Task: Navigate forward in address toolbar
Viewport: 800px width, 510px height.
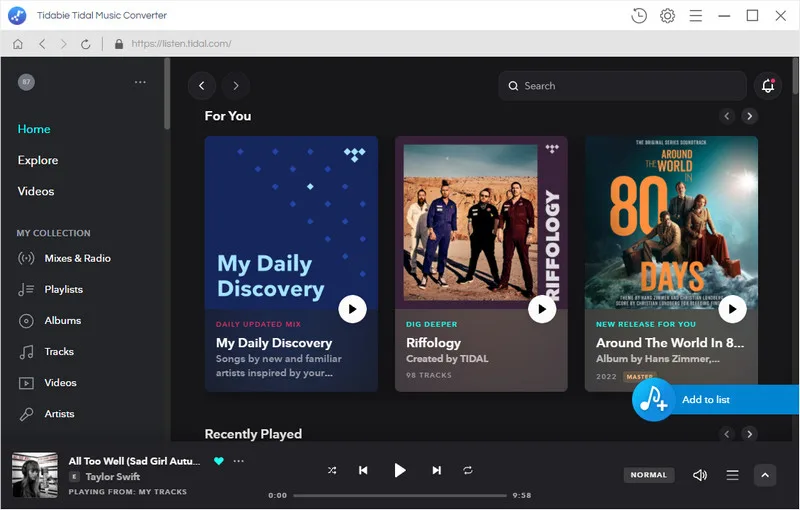Action: click(63, 44)
